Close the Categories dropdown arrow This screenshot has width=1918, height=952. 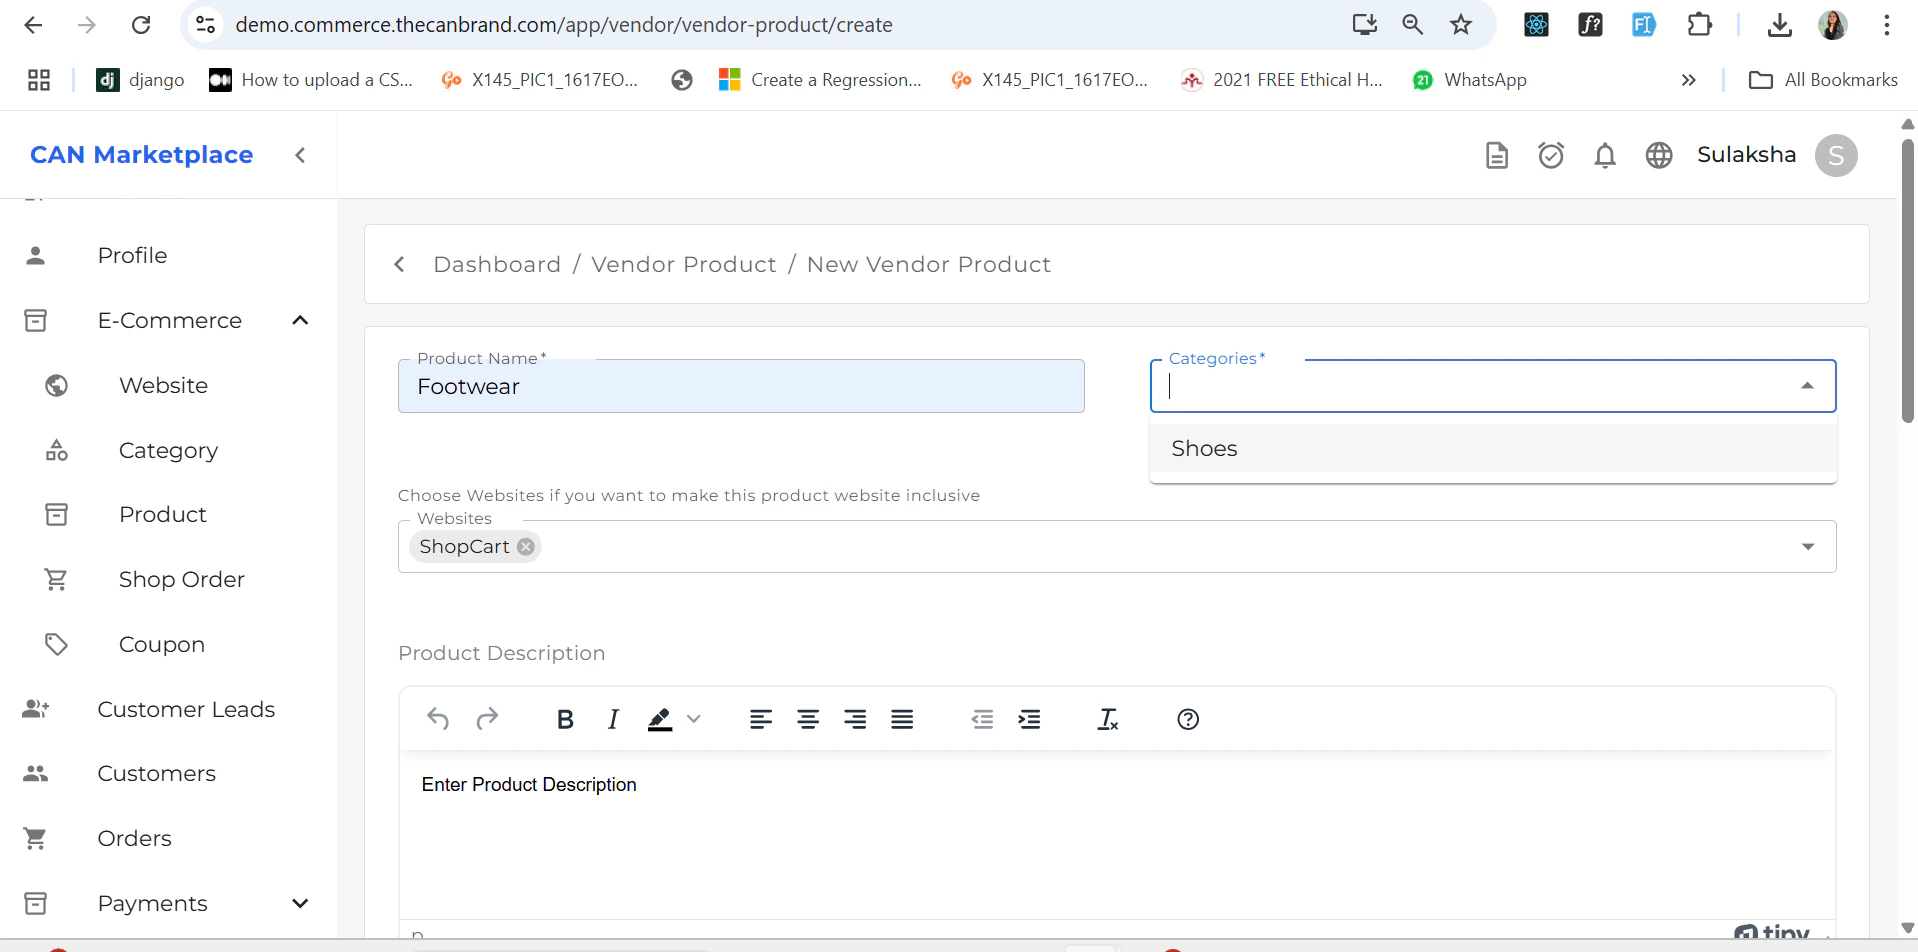1807,386
